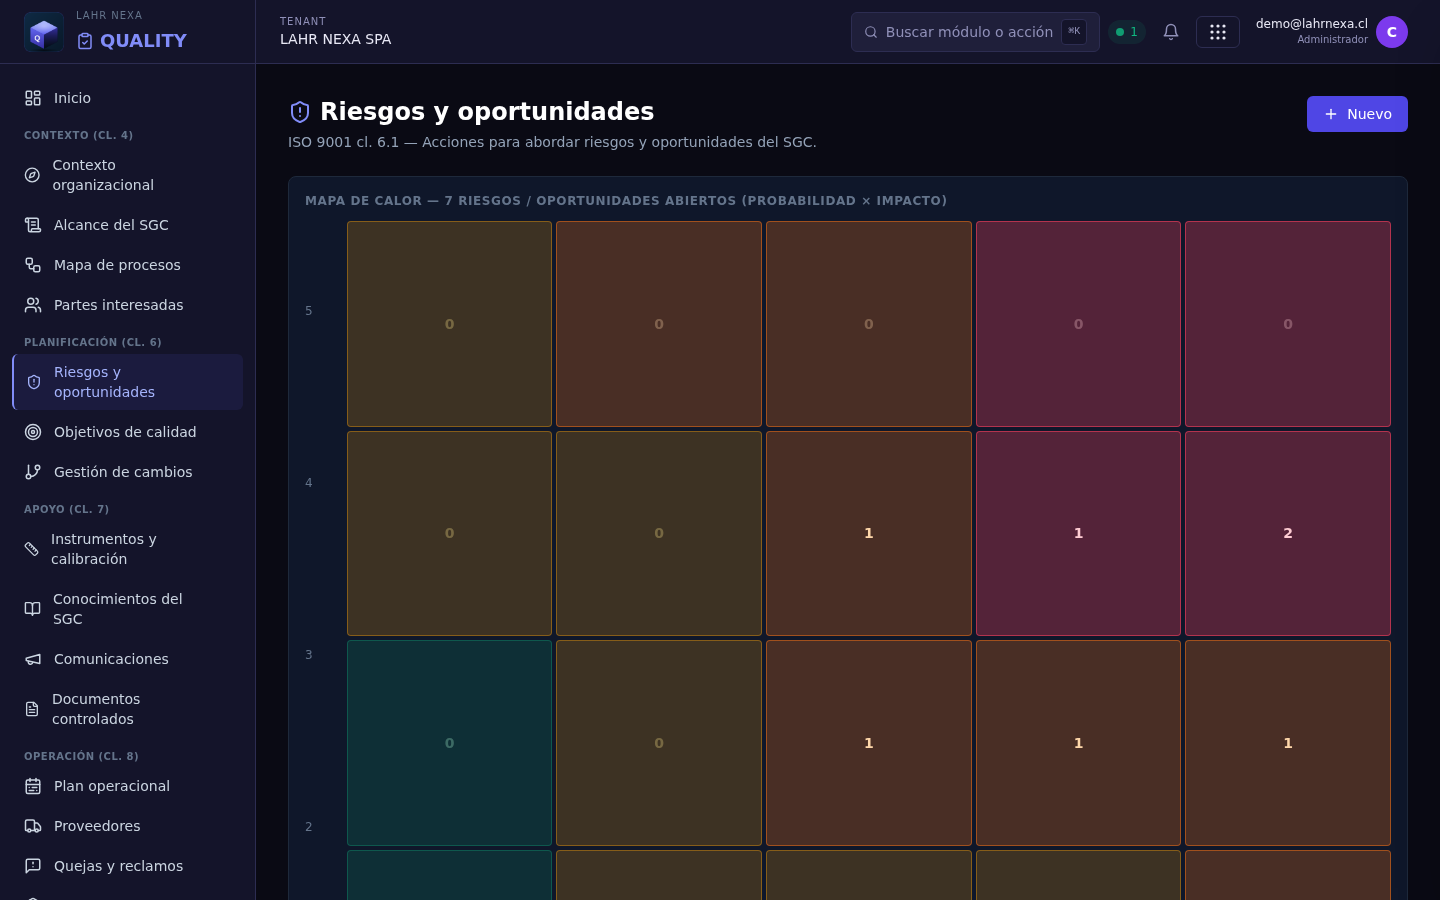Click the tenant name "LAHR NEXA SPA"

[x=336, y=39]
